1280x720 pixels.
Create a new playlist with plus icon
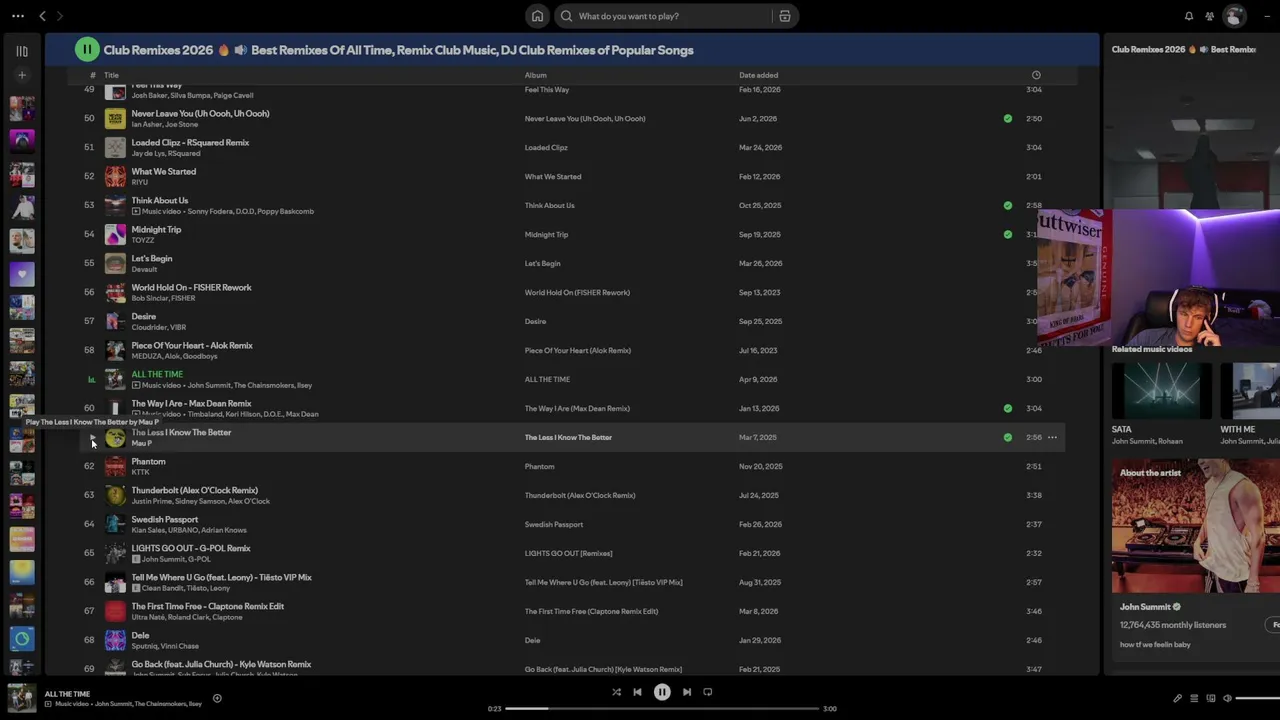click(22, 75)
